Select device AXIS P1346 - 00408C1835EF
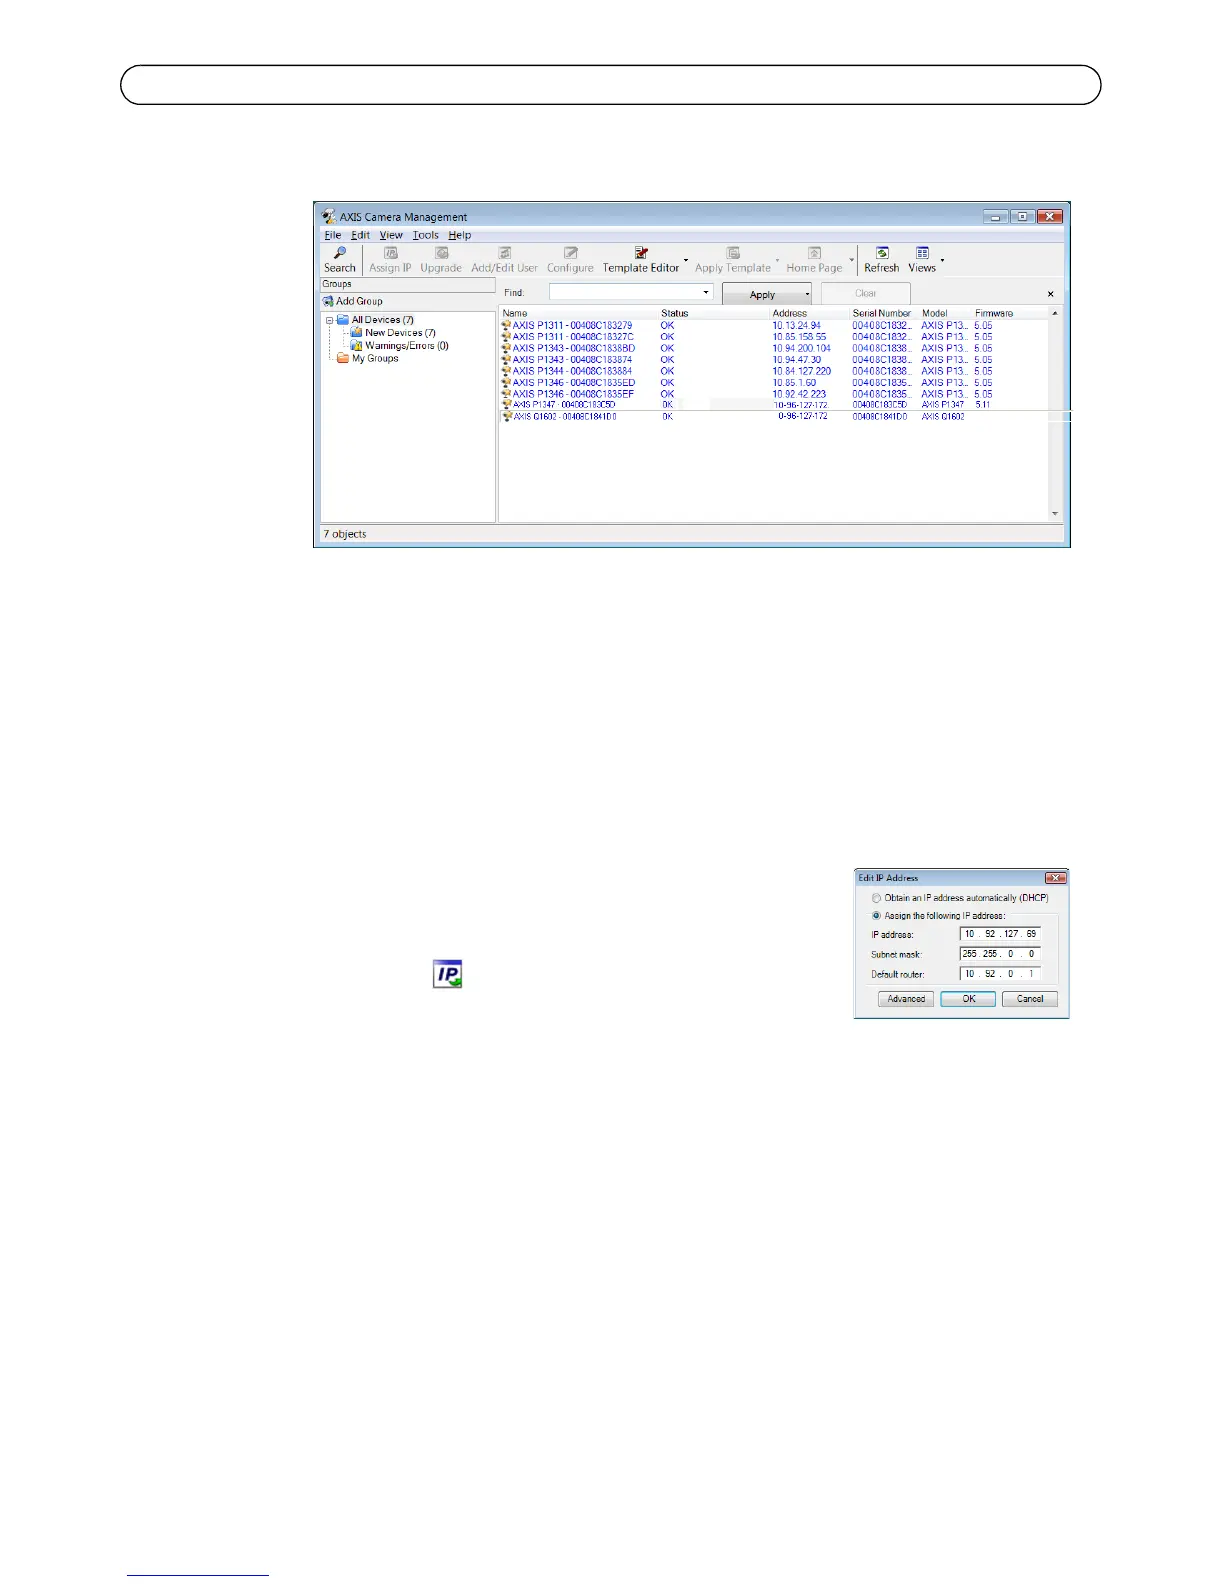This screenshot has height=1584, width=1224. (x=573, y=394)
